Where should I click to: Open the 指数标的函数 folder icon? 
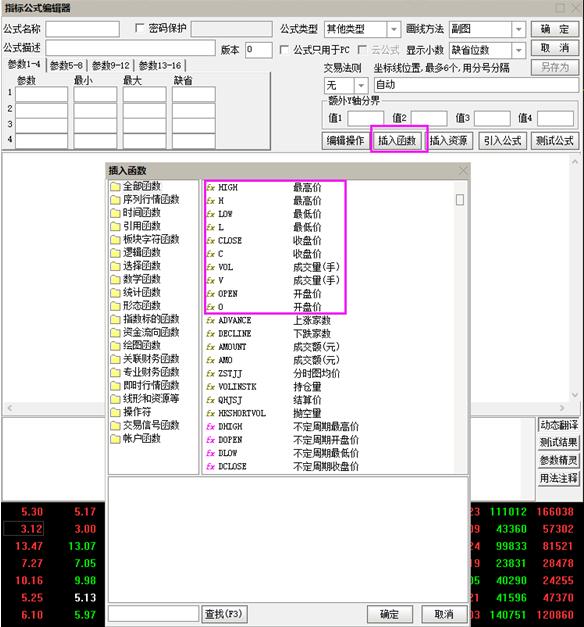pyautogui.click(x=116, y=319)
